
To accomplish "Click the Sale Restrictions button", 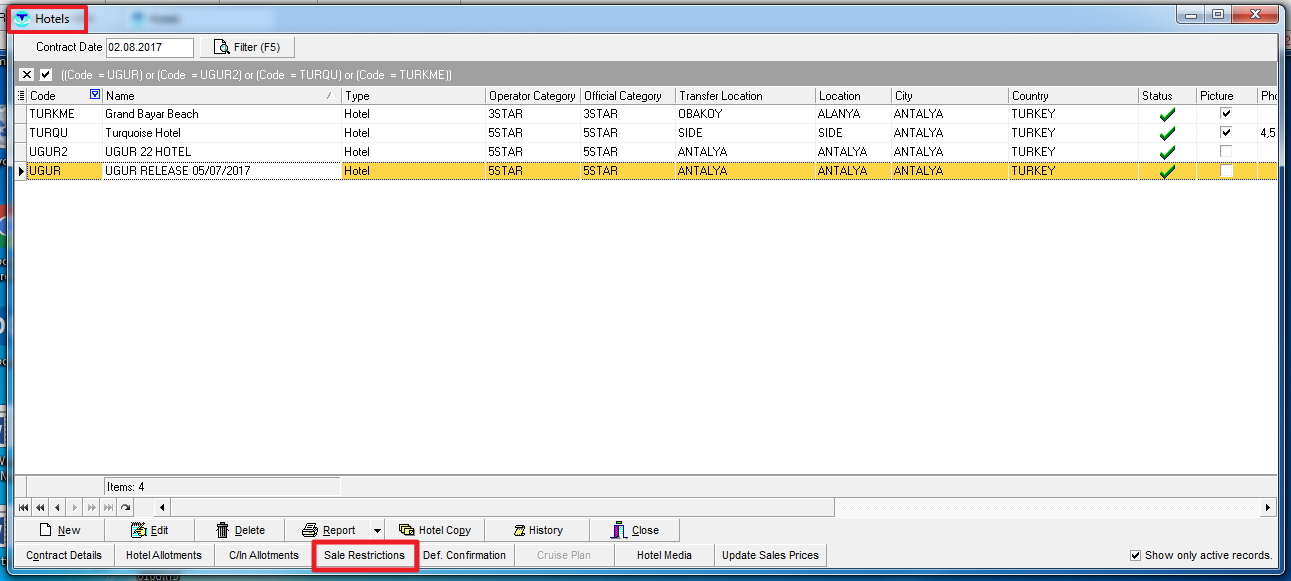I will pyautogui.click(x=364, y=555).
